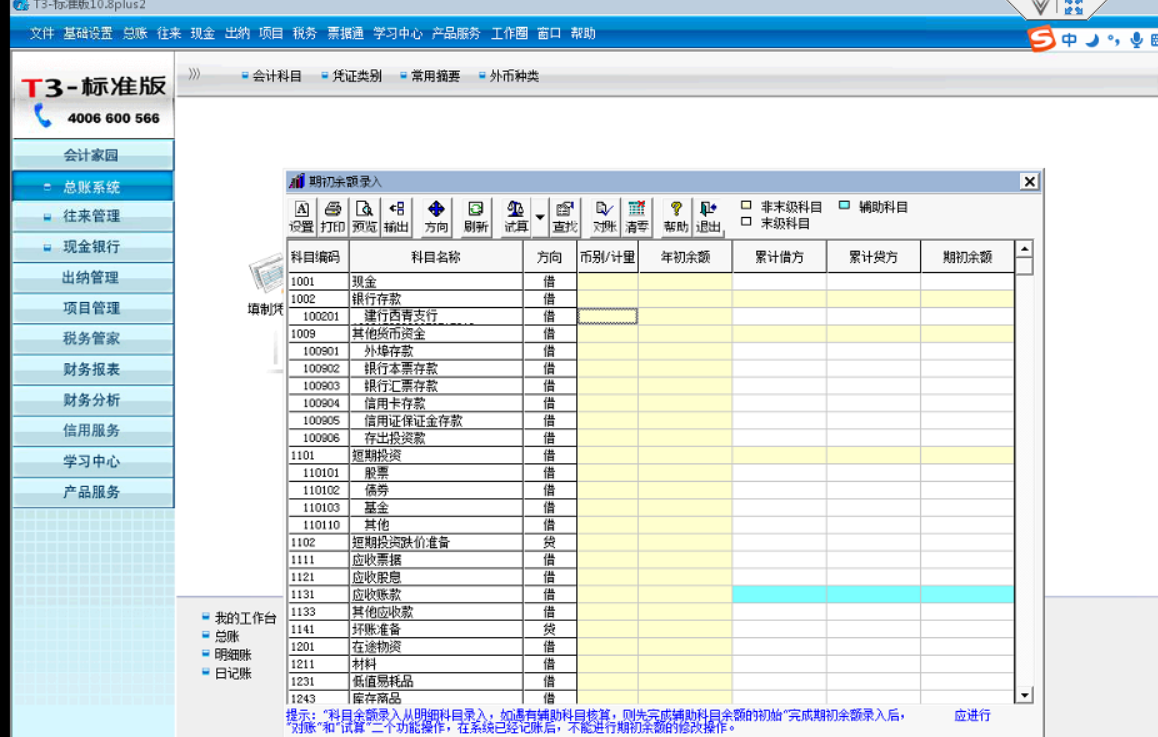Select the 应收账款 row 1131
Image resolution: width=1158 pixels, height=737 pixels.
(651, 594)
